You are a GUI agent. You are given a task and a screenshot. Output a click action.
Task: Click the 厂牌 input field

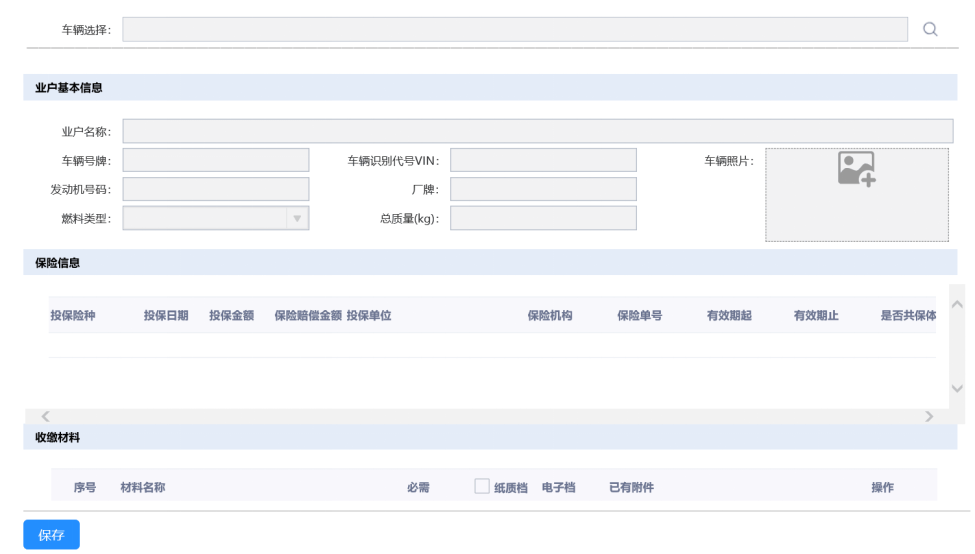coord(543,189)
